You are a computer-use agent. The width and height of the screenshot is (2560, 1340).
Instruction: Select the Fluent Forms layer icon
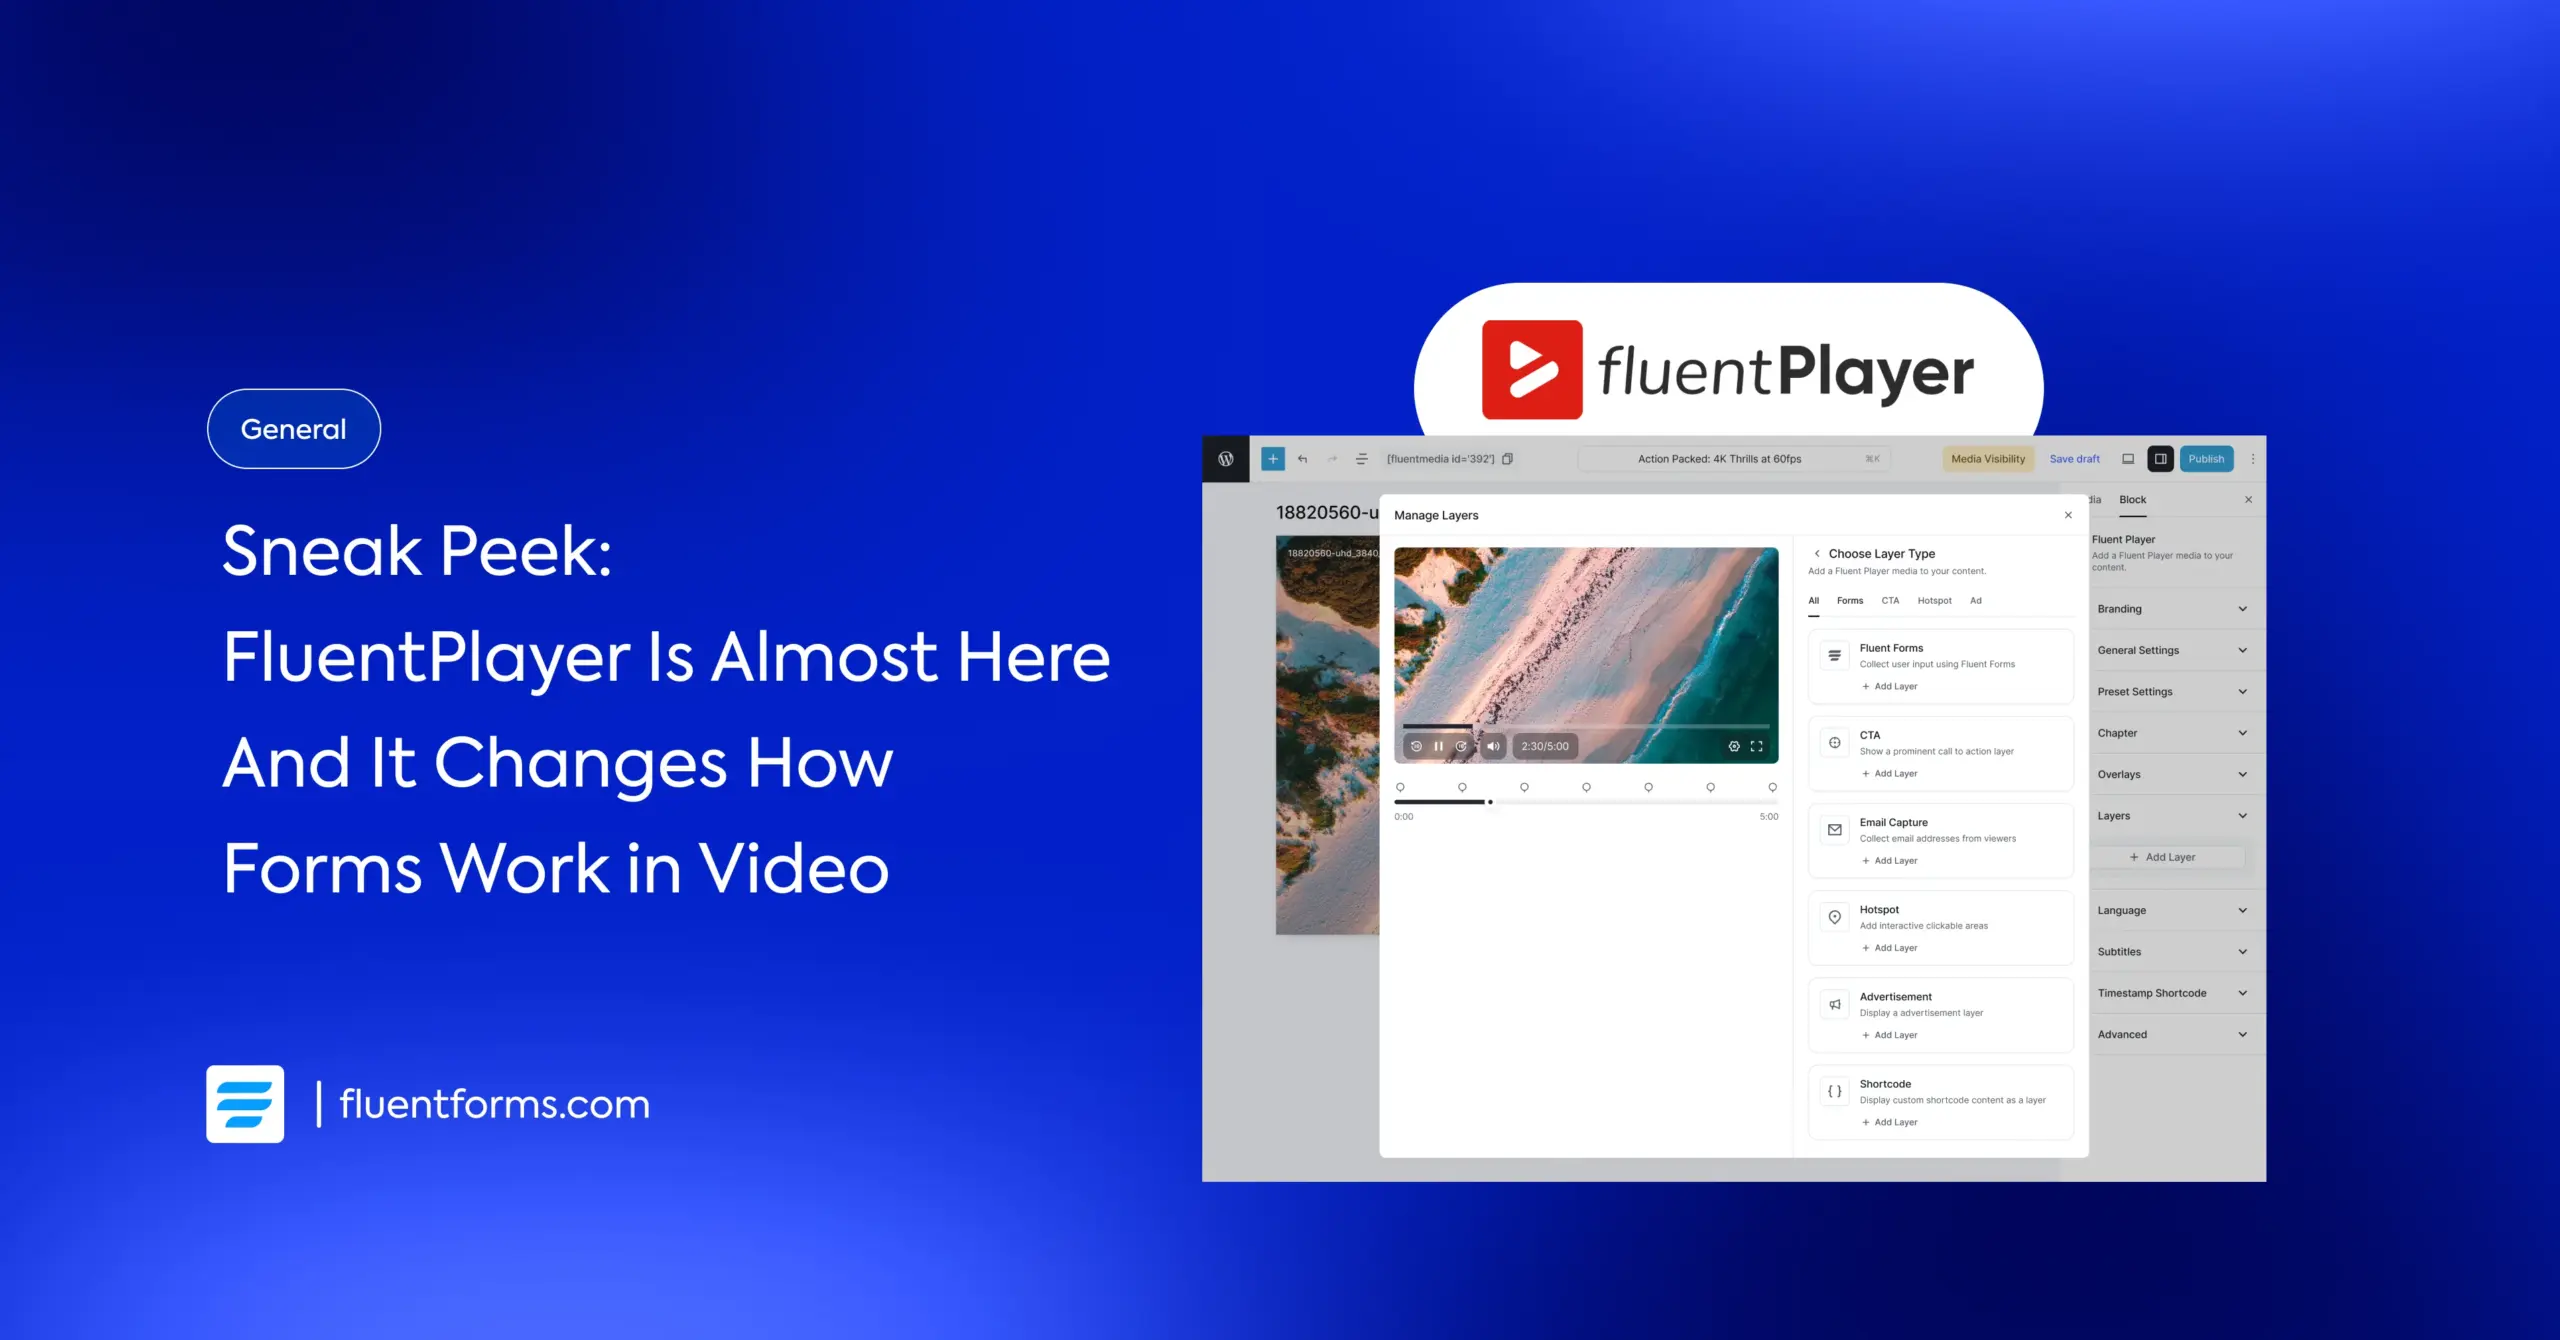point(1834,655)
